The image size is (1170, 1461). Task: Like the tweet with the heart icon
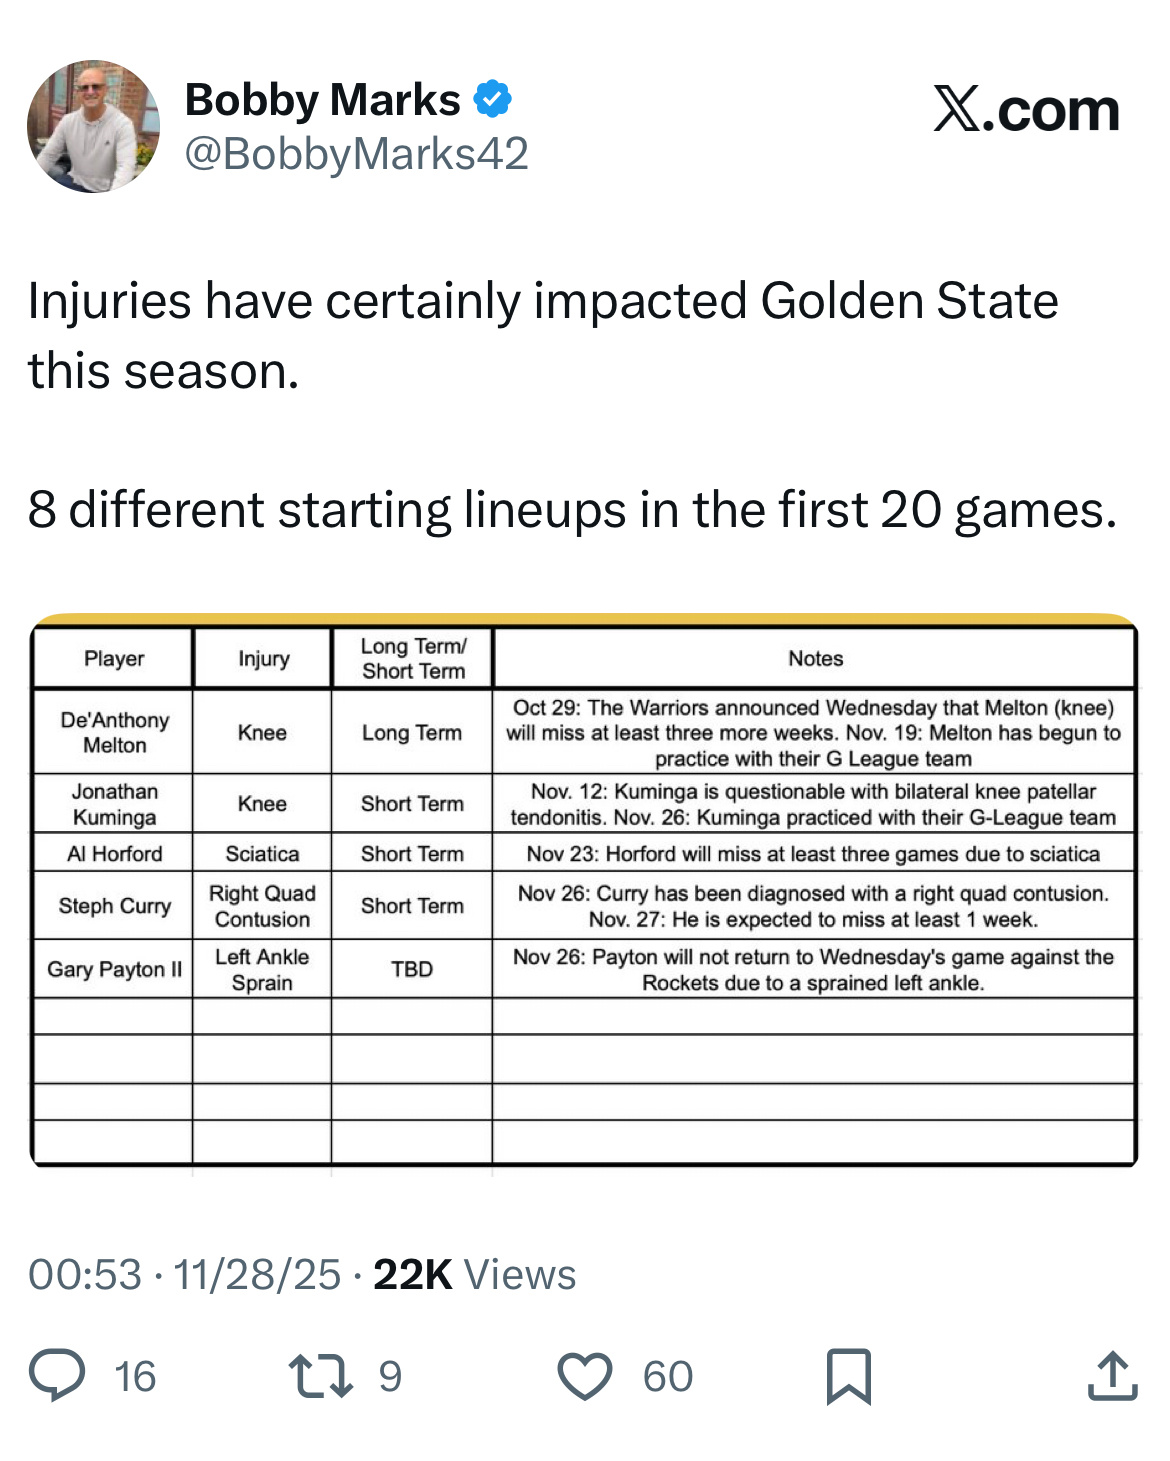pos(585,1376)
